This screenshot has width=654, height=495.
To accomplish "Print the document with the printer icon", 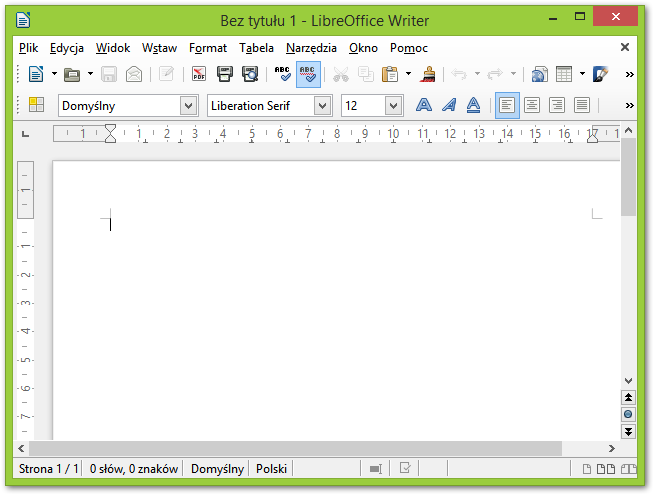I will point(224,74).
